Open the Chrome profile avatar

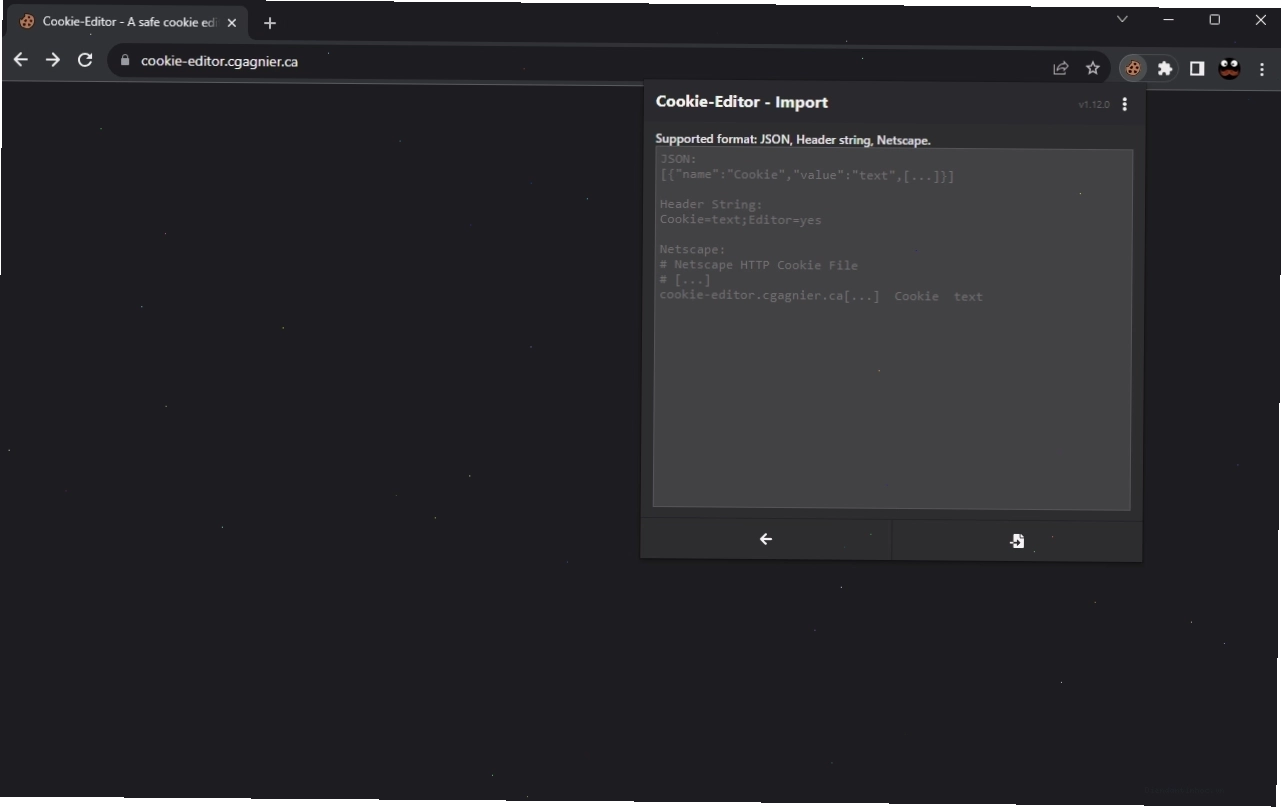(1229, 68)
